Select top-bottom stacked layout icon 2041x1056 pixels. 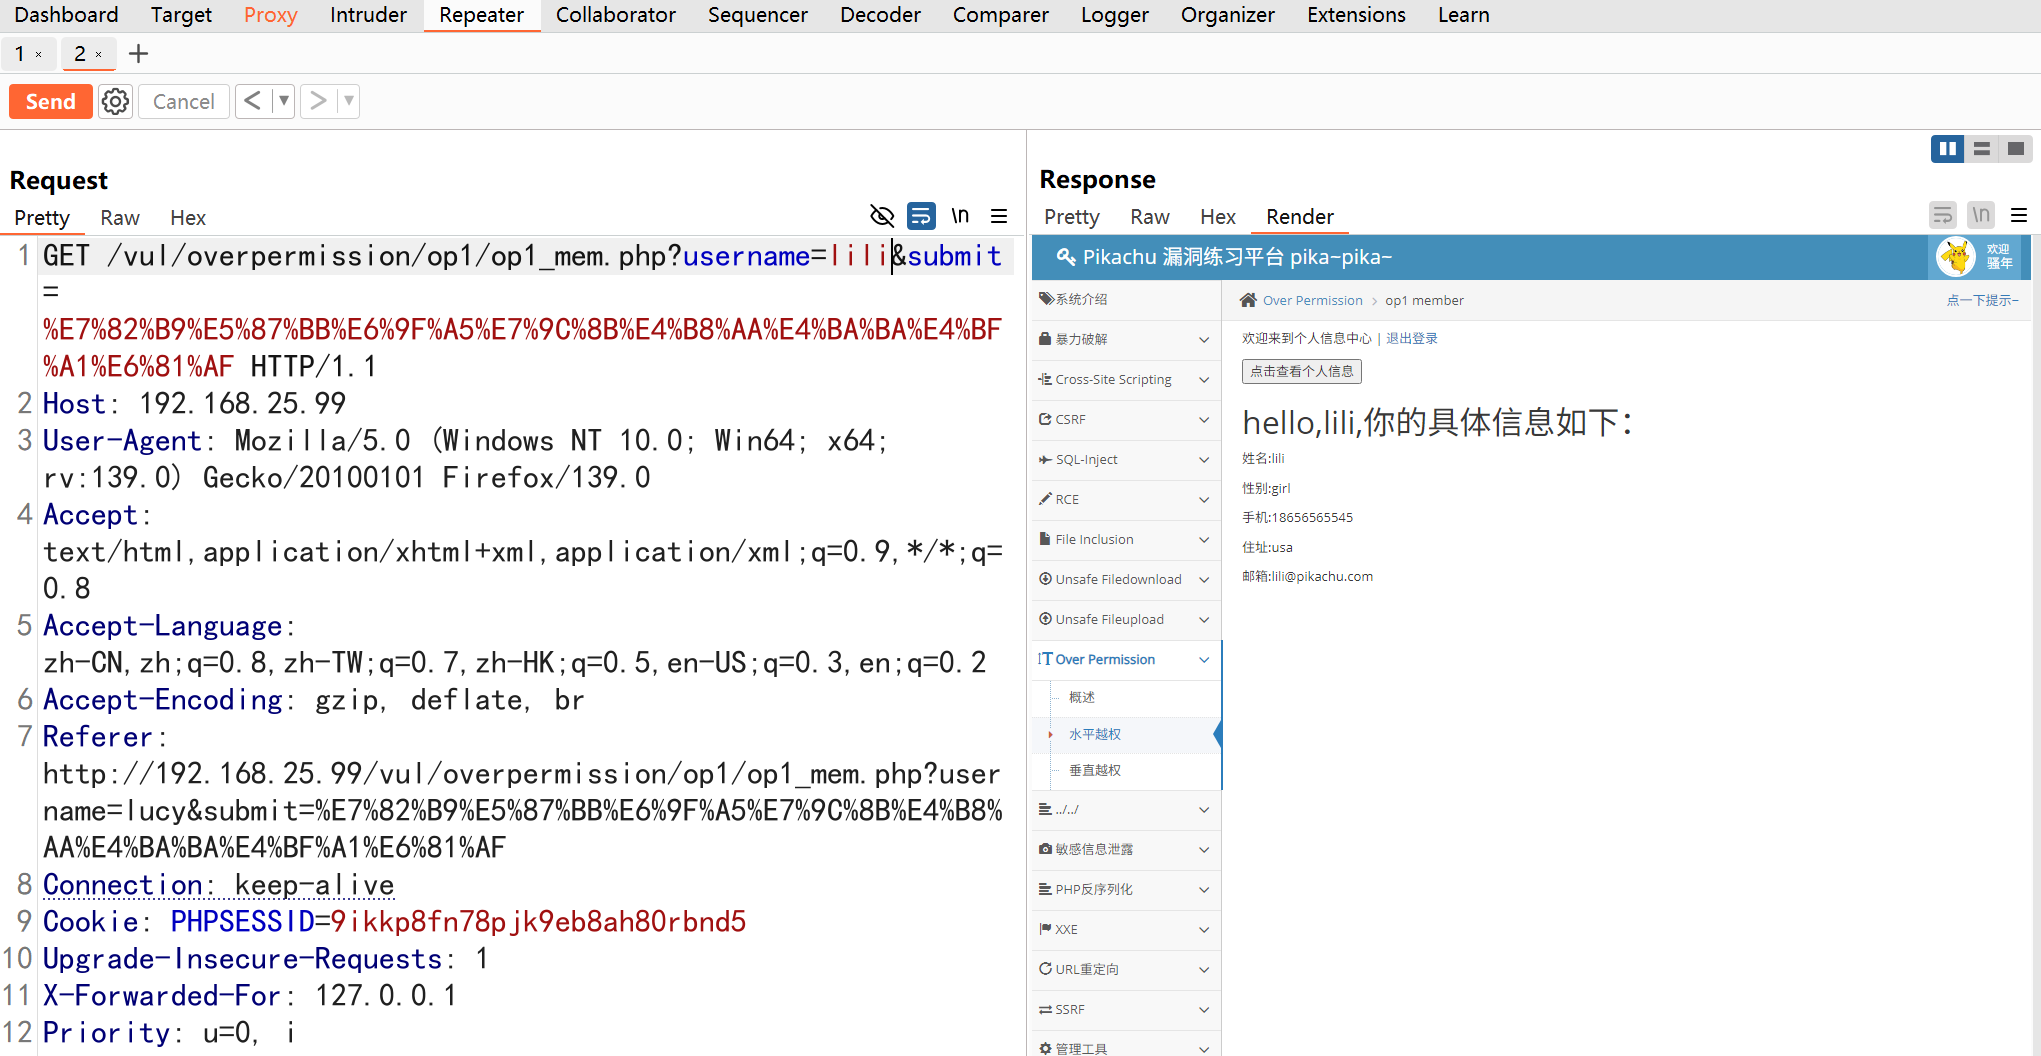tap(1981, 149)
